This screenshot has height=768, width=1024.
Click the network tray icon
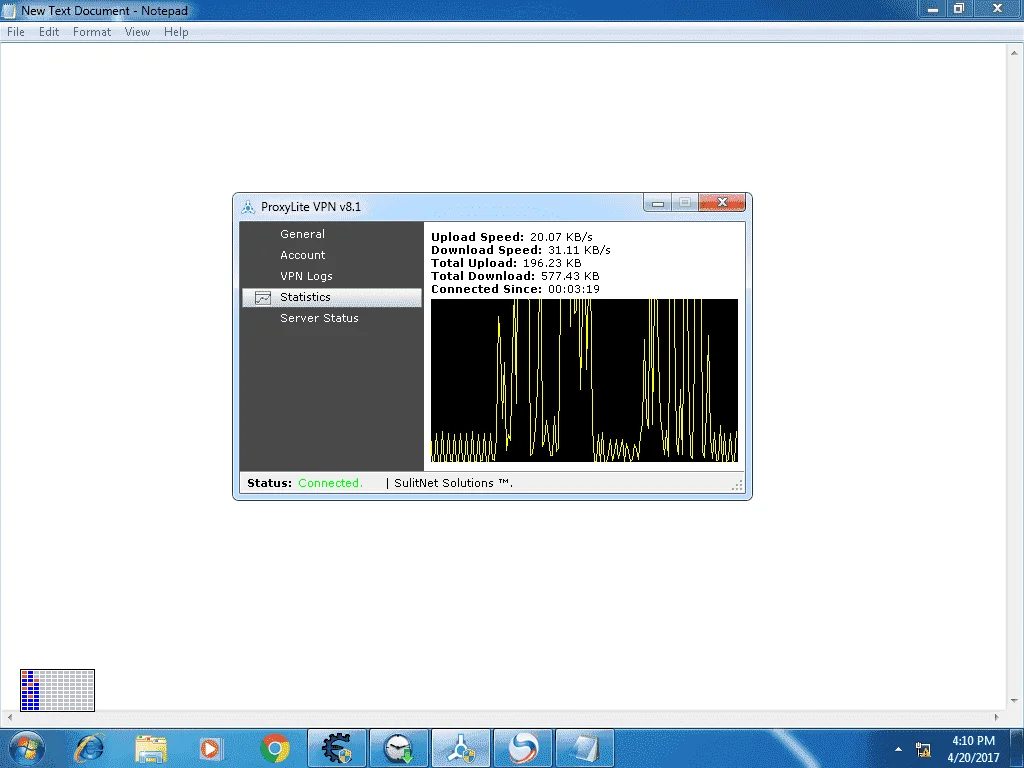click(x=923, y=749)
